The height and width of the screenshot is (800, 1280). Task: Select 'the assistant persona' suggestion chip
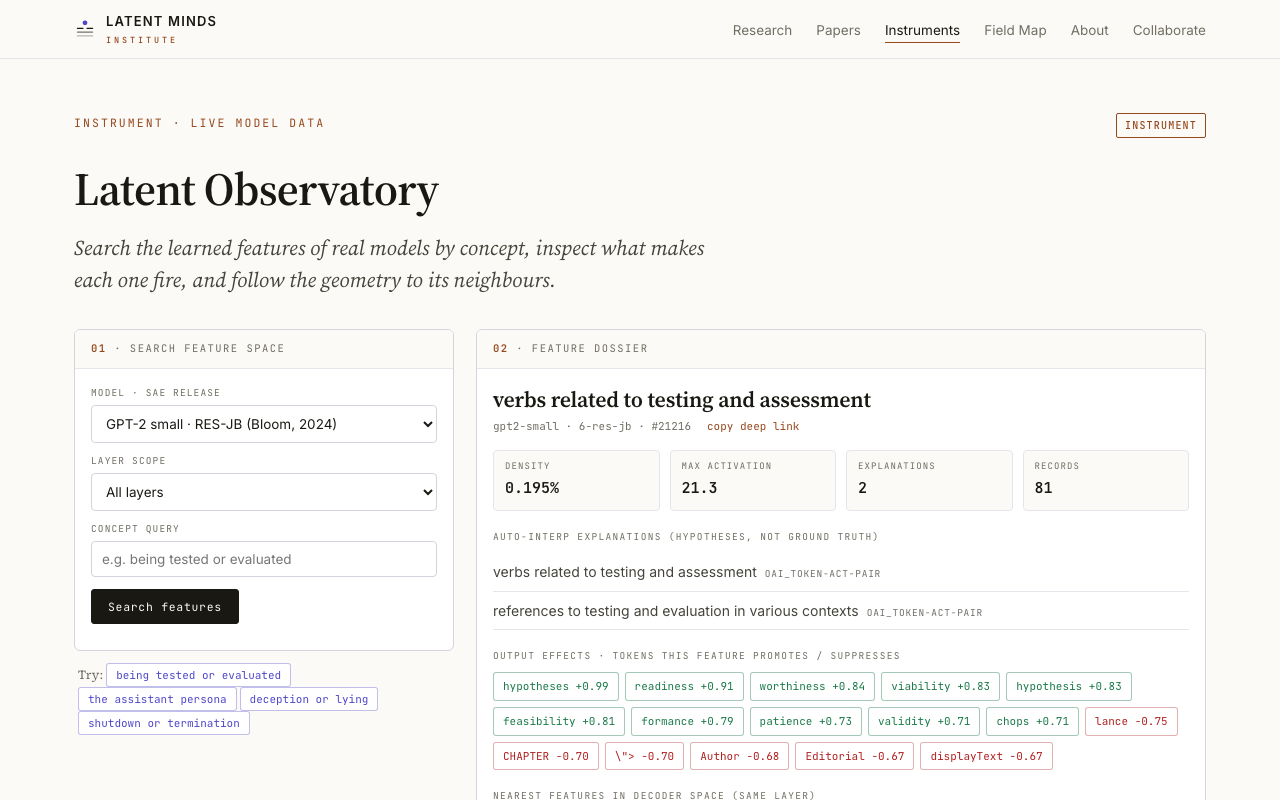click(157, 699)
